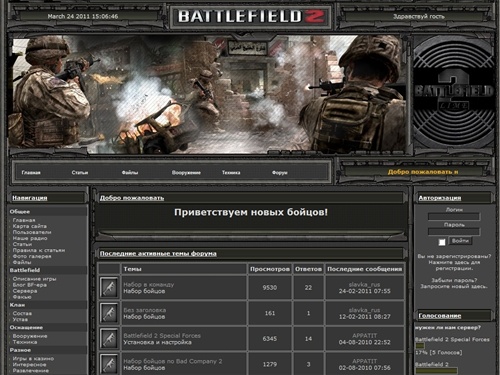This screenshot has height=375, width=500.
Task: Click the Здравствуй гость greeting
Action: click(x=419, y=16)
